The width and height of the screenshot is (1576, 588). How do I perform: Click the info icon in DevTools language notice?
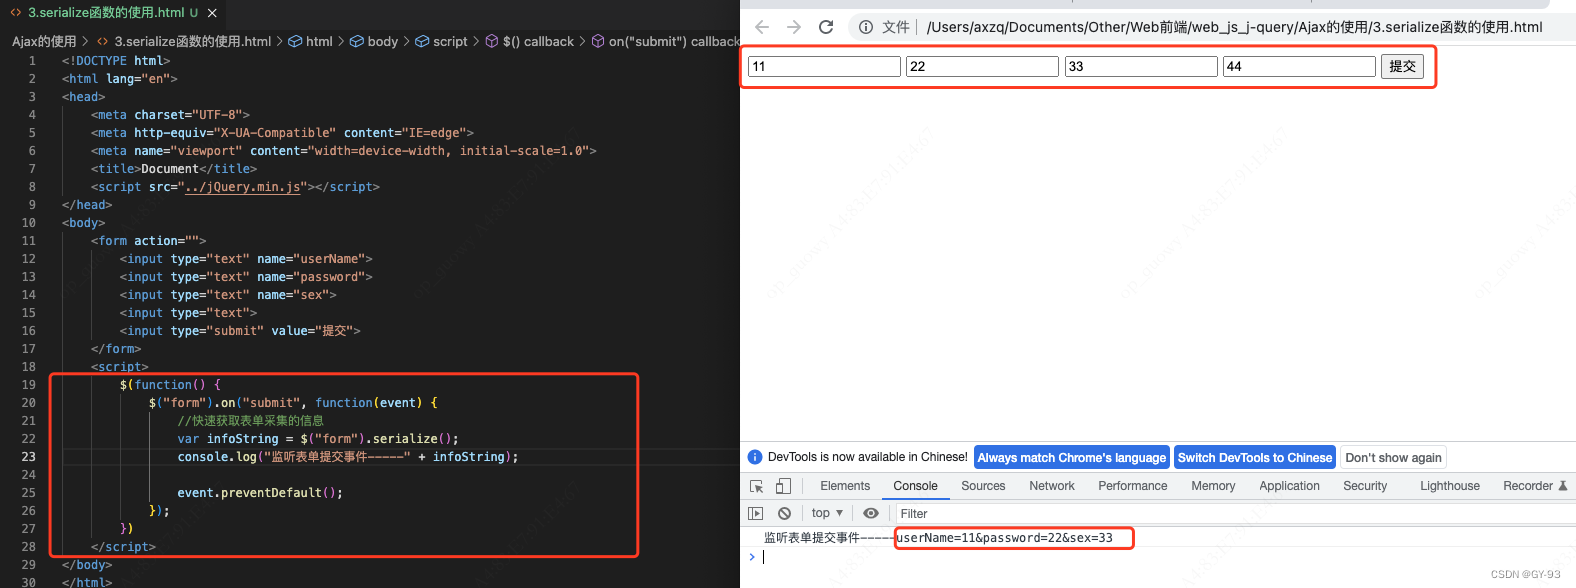pos(755,457)
